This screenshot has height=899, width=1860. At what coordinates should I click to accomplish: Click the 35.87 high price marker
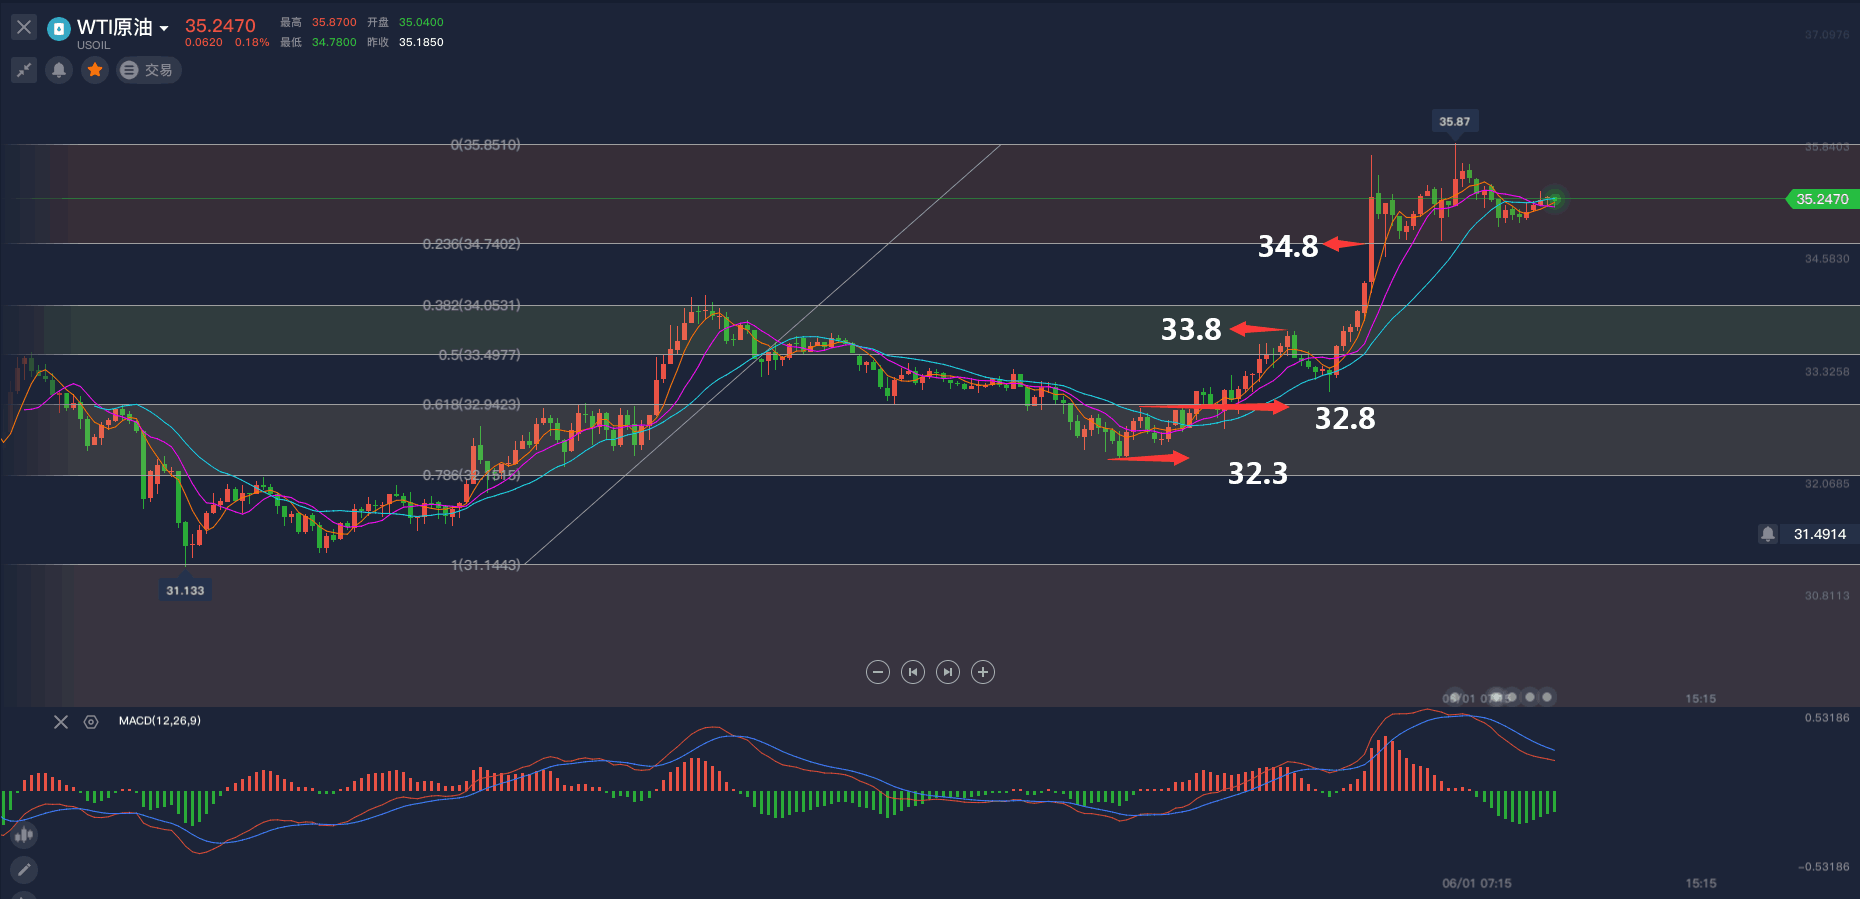(1455, 121)
